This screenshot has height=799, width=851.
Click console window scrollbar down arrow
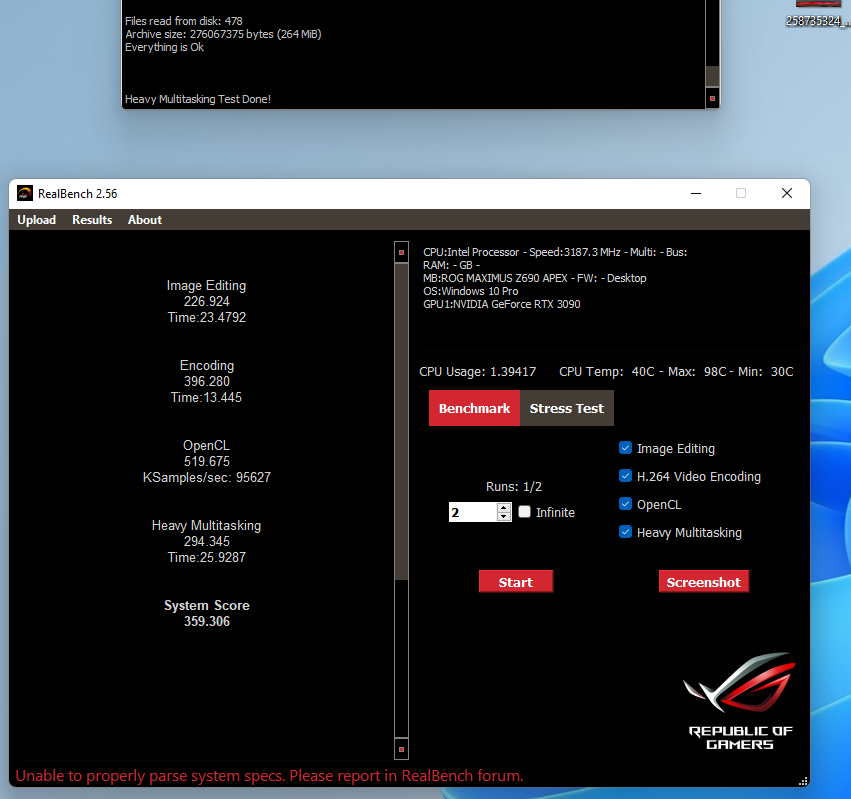coord(712,98)
